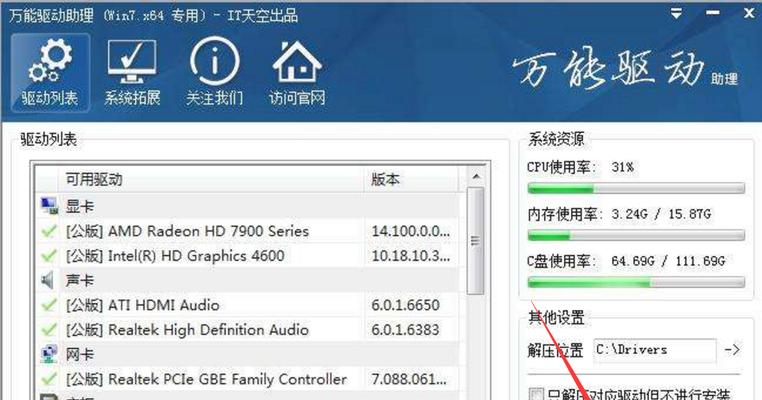Open the title bar dropdown menu arrow

tap(676, 14)
